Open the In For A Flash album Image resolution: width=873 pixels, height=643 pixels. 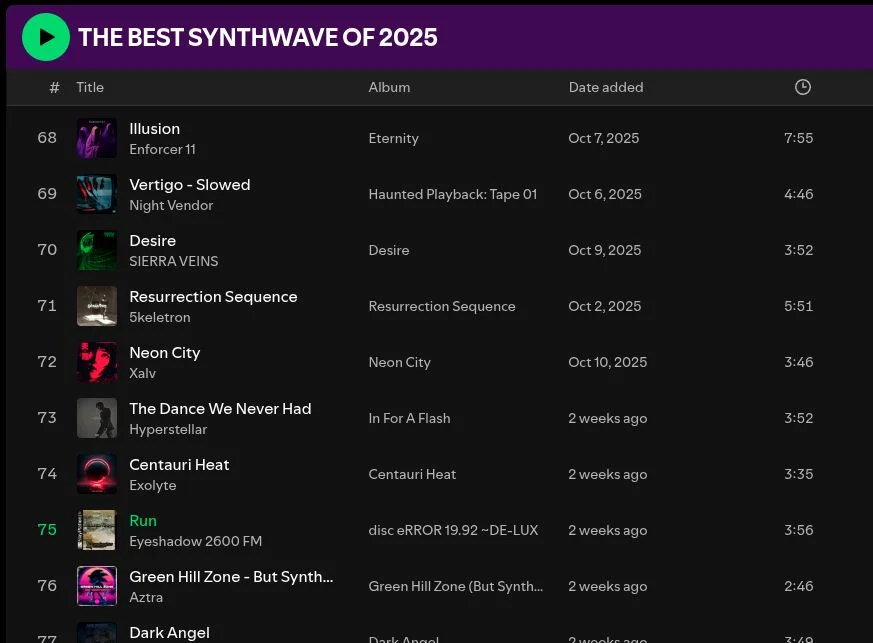pyautogui.click(x=409, y=418)
